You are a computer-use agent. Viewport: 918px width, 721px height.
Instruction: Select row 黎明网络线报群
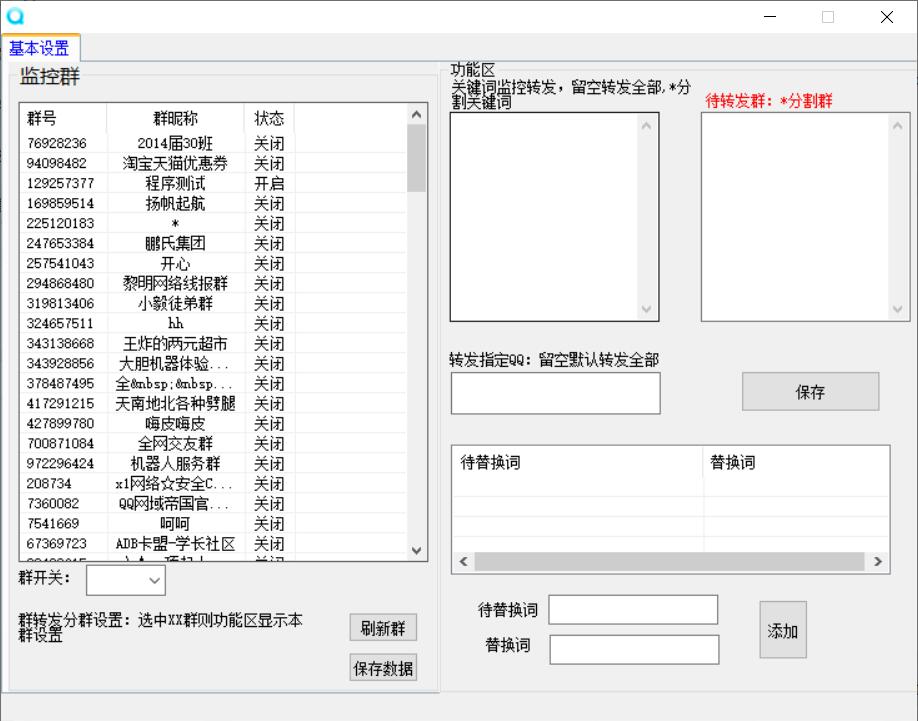click(213, 283)
